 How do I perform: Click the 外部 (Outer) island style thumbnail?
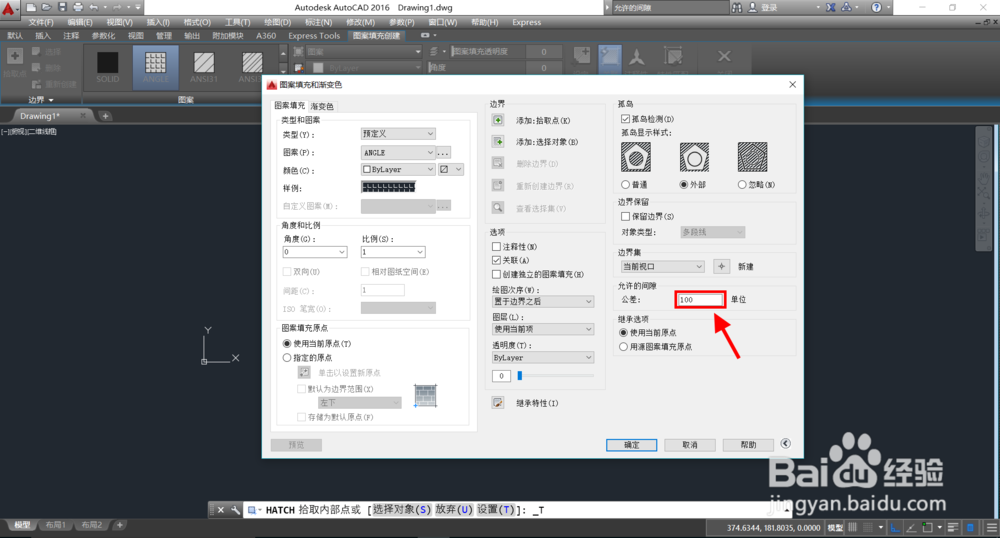(x=694, y=157)
